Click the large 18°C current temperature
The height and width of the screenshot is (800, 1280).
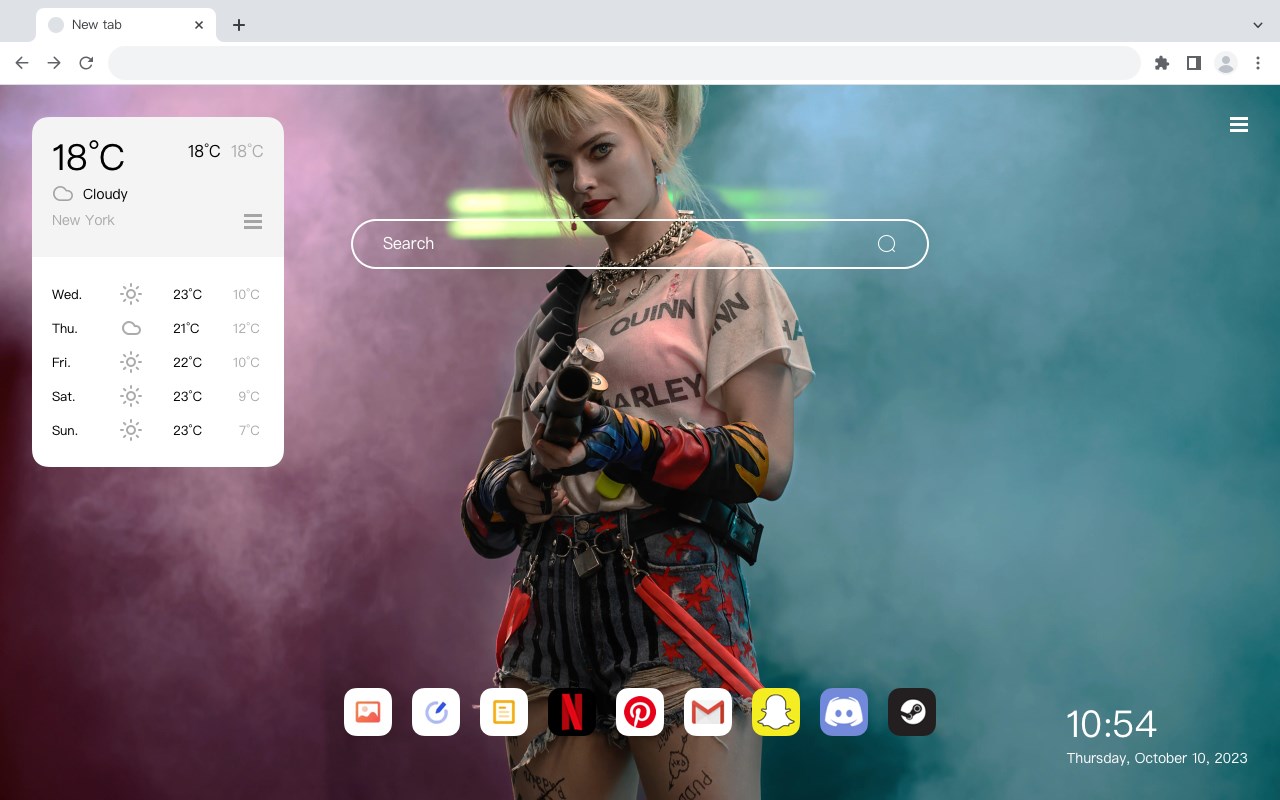(88, 157)
